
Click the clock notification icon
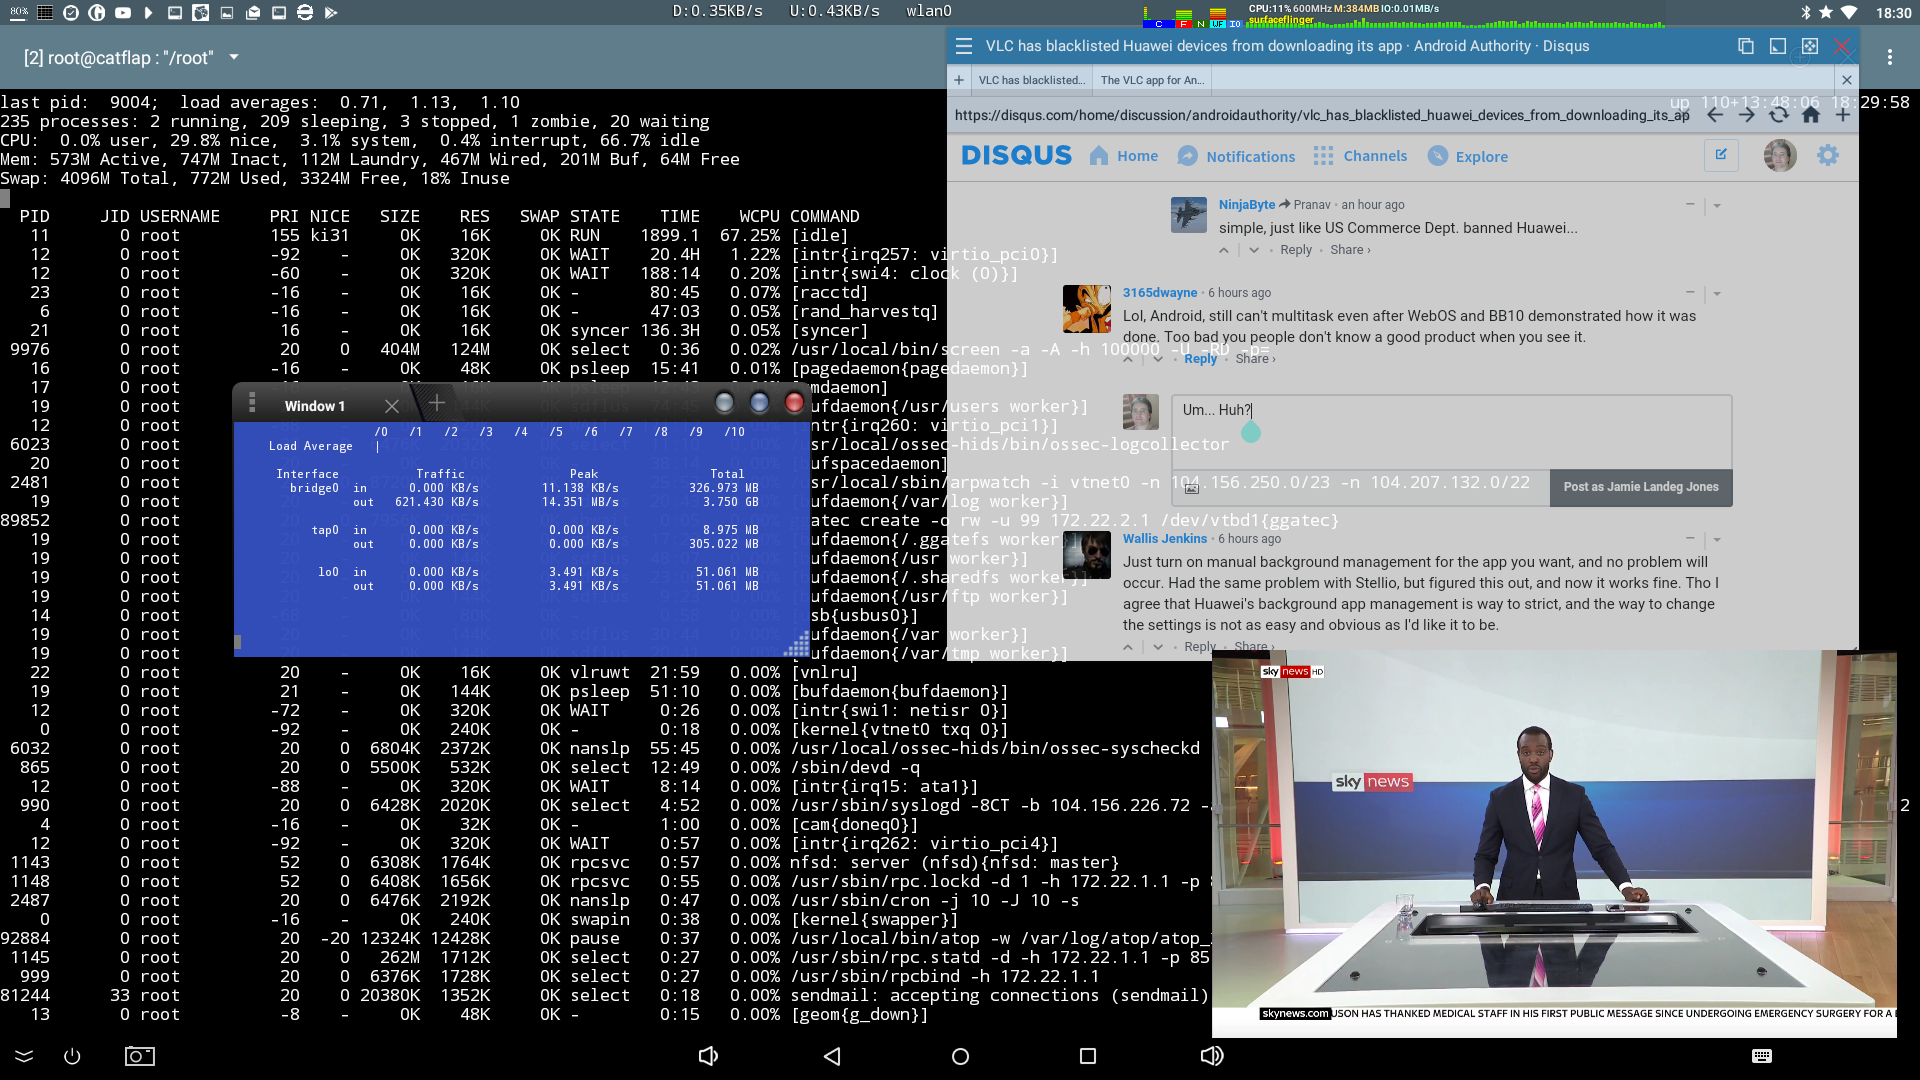tap(71, 12)
